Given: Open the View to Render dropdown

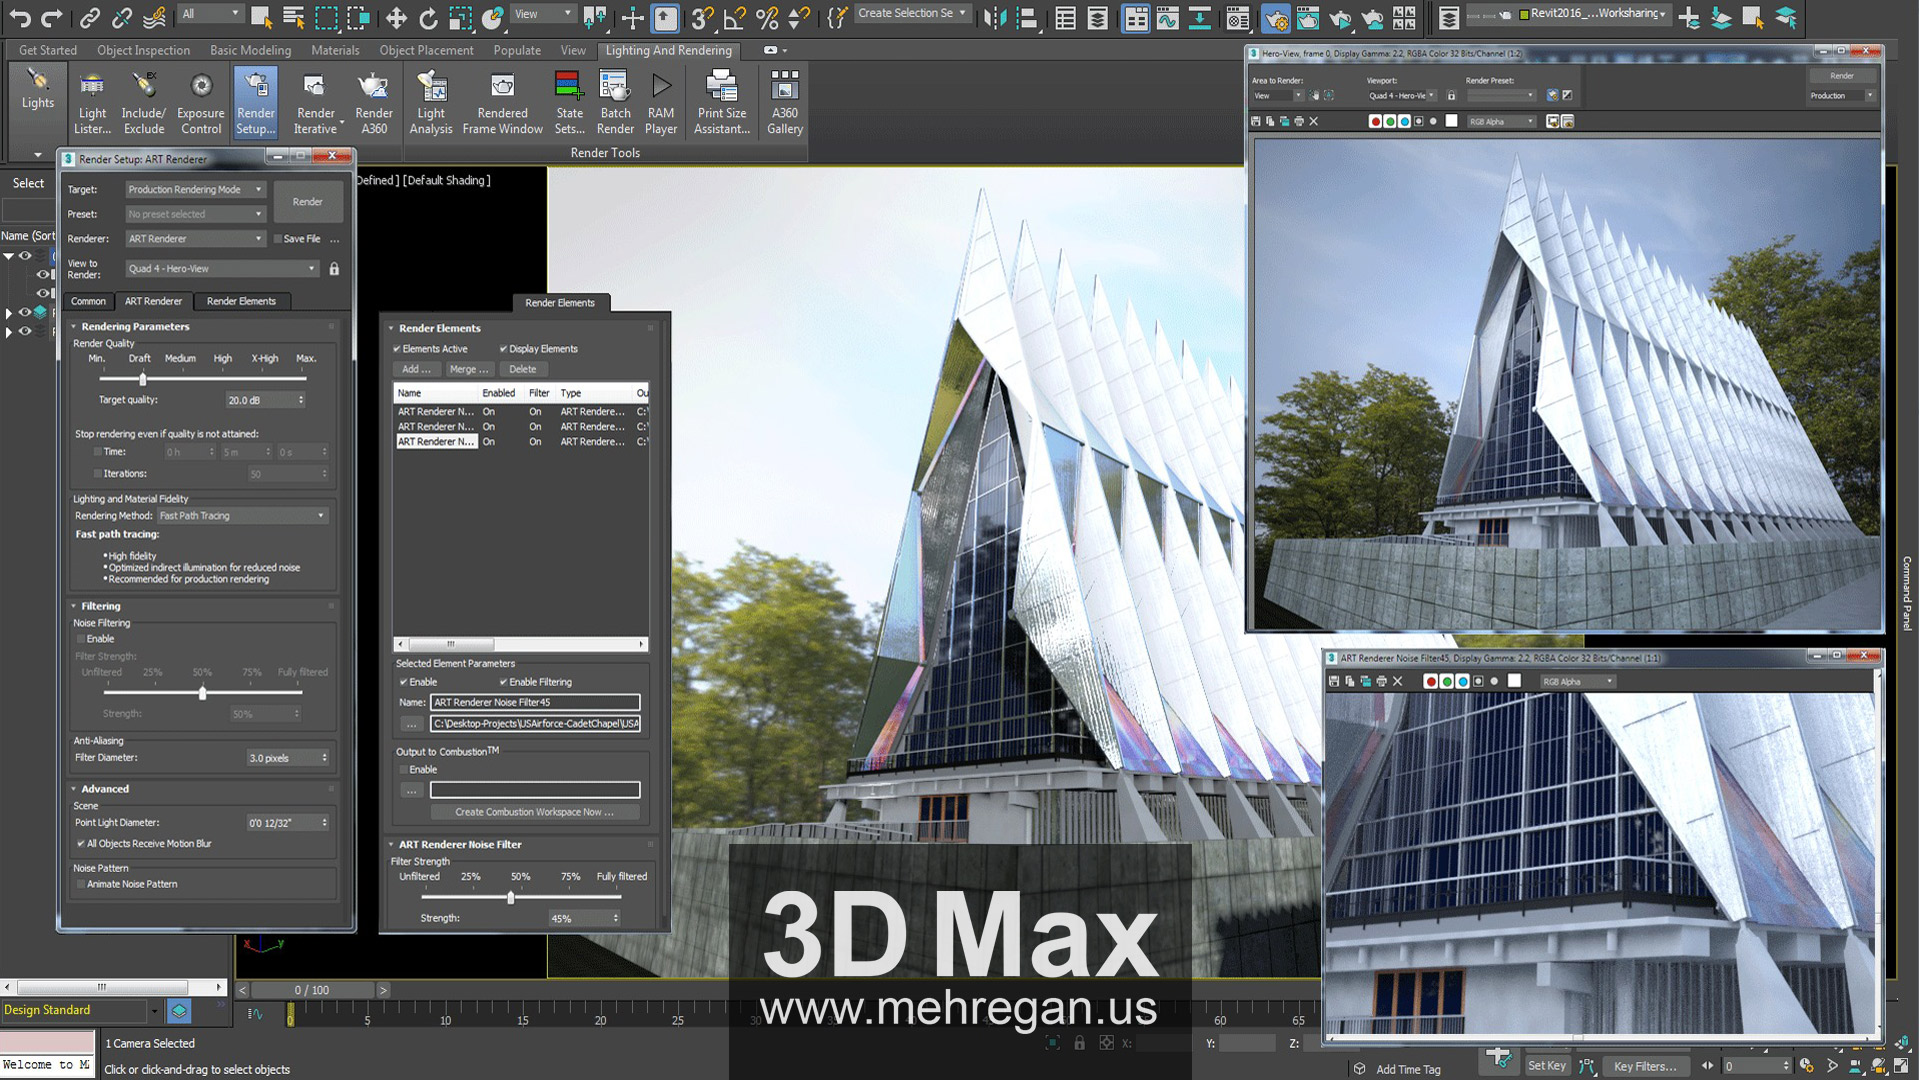Looking at the screenshot, I should (221, 269).
